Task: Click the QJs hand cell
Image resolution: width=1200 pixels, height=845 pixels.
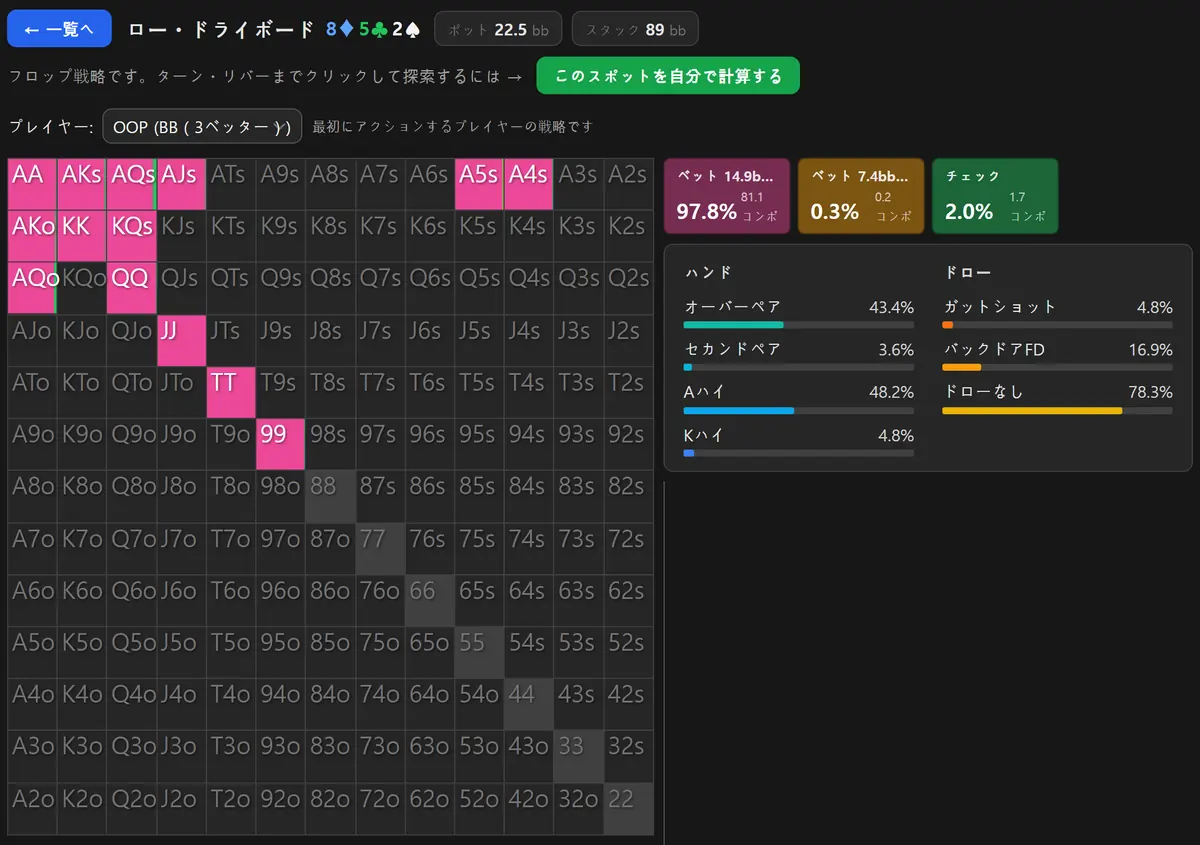Action: pyautogui.click(x=181, y=288)
